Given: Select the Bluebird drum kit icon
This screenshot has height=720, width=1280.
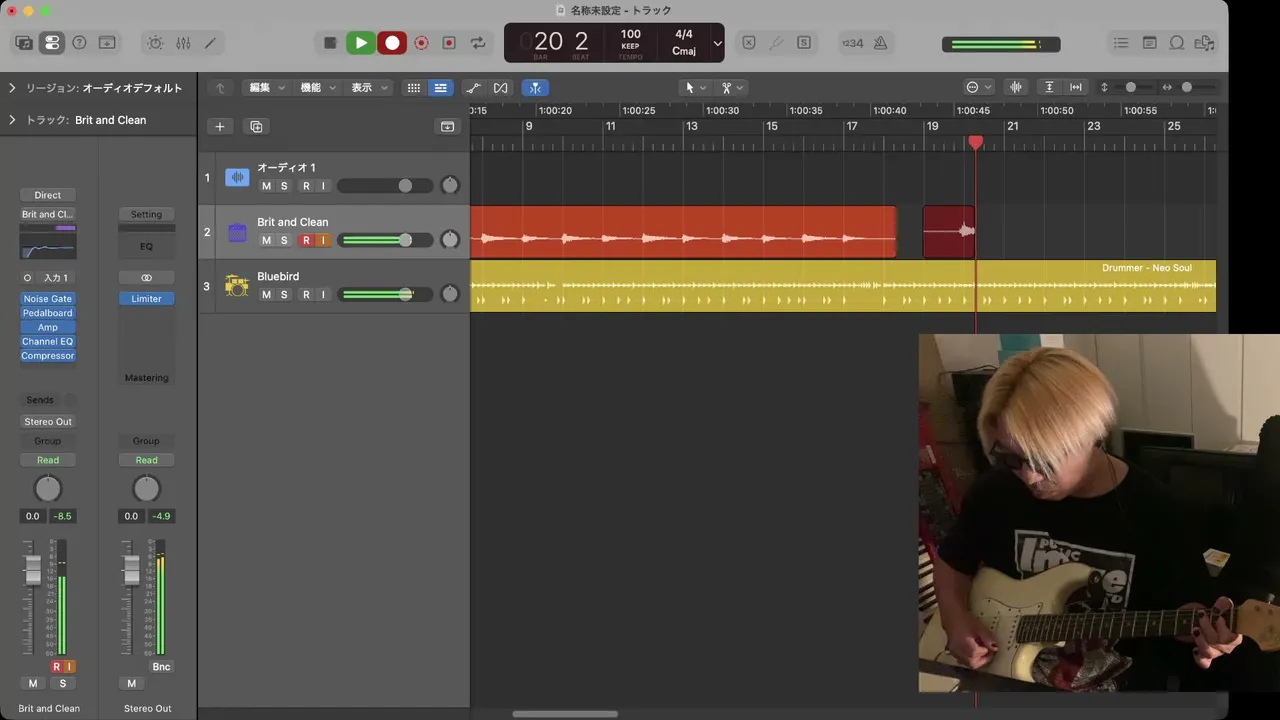Looking at the screenshot, I should (237, 286).
